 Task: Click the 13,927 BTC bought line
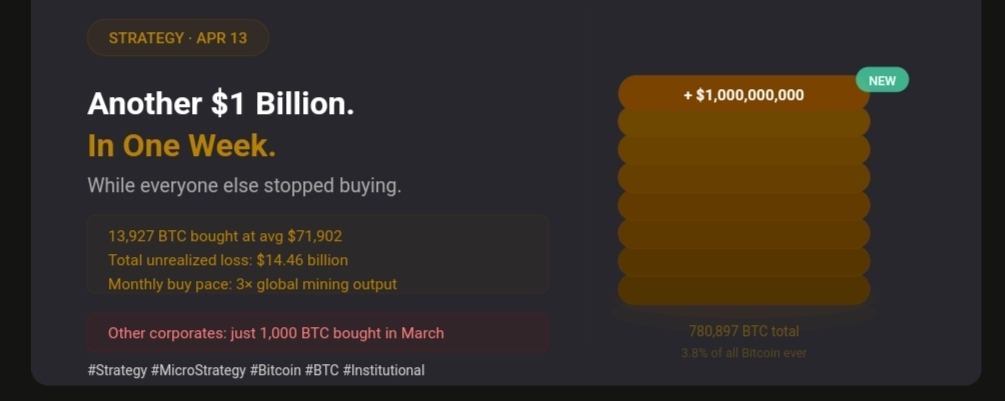(224, 236)
